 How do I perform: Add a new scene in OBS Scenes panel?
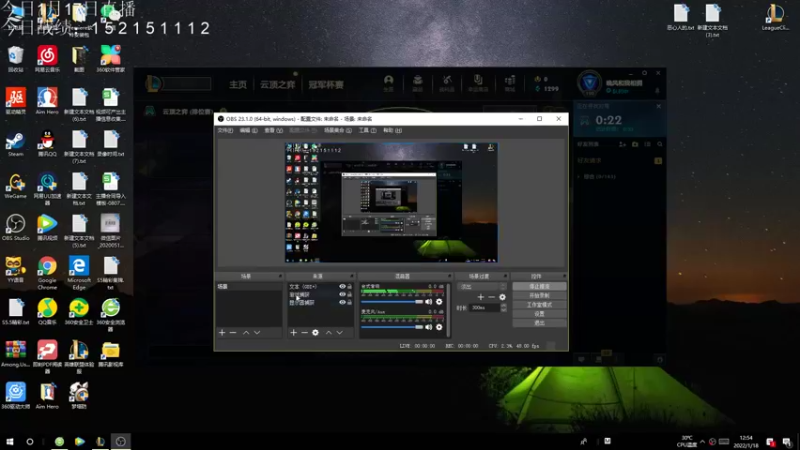point(222,333)
